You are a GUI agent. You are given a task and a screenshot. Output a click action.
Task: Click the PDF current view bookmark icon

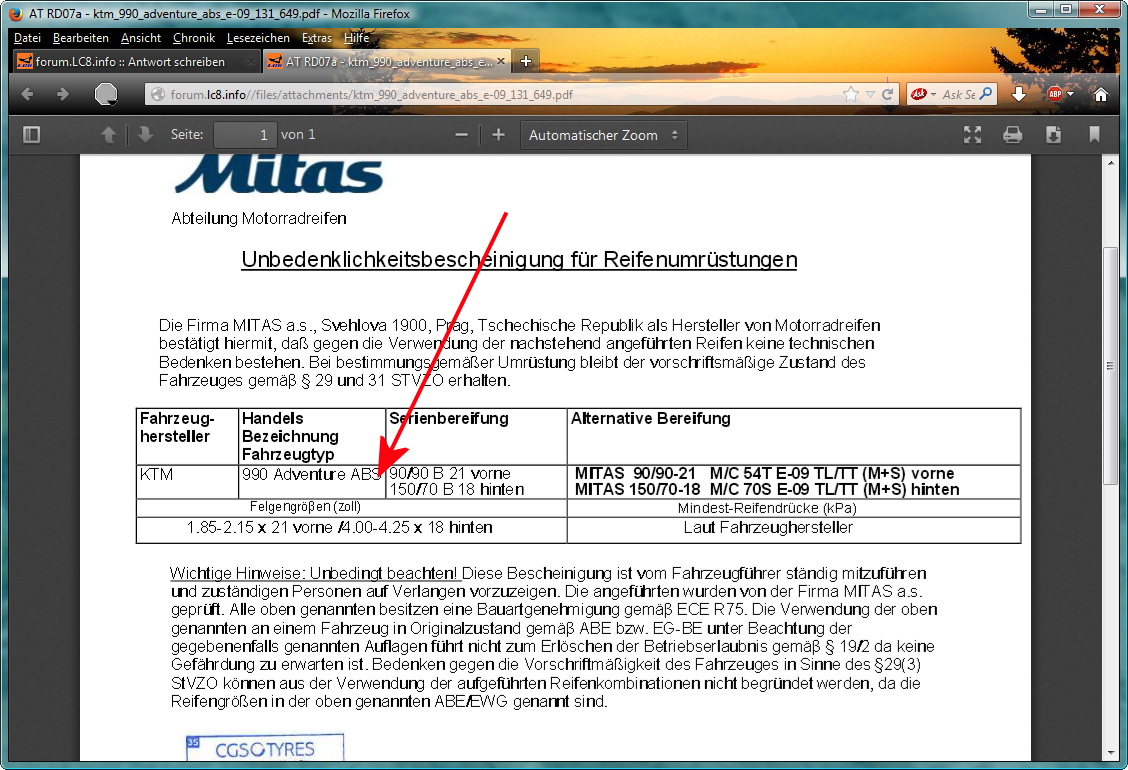[x=1094, y=135]
